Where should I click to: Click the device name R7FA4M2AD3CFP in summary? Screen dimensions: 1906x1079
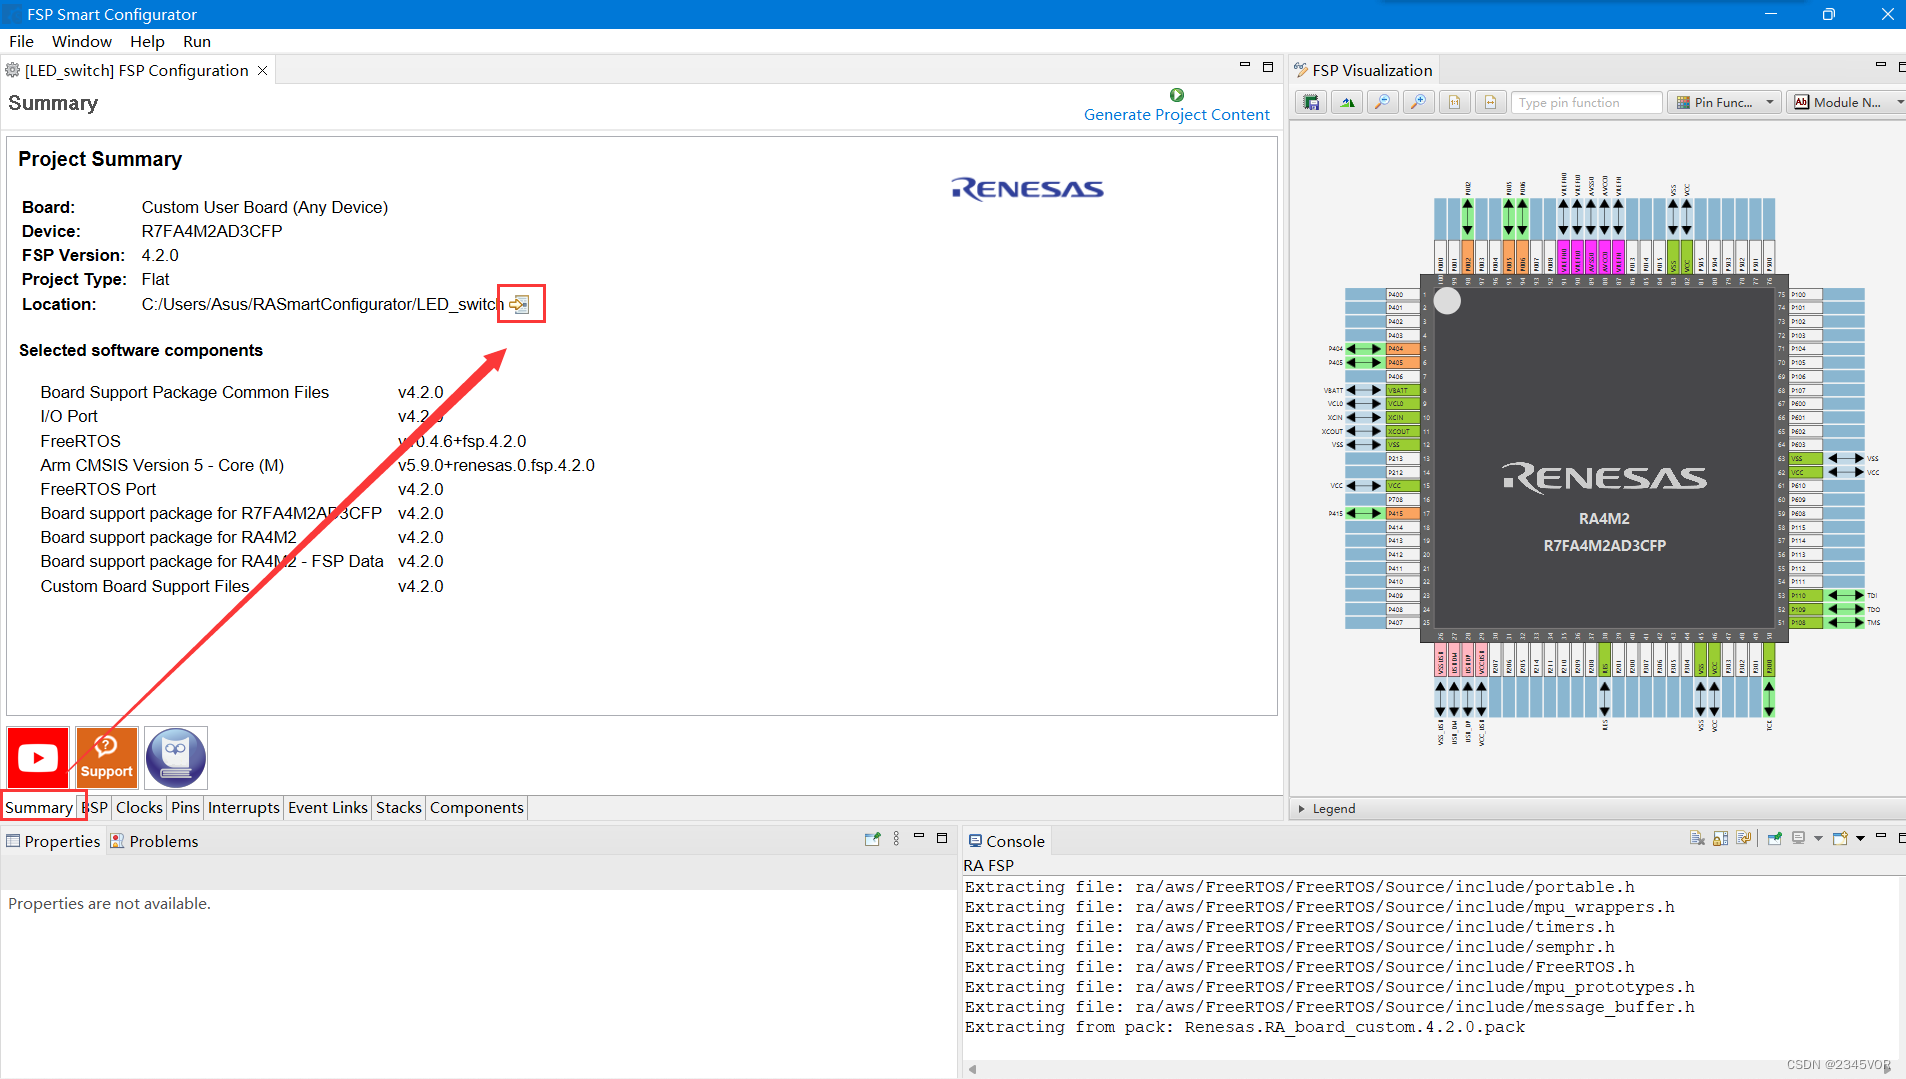[x=212, y=231]
